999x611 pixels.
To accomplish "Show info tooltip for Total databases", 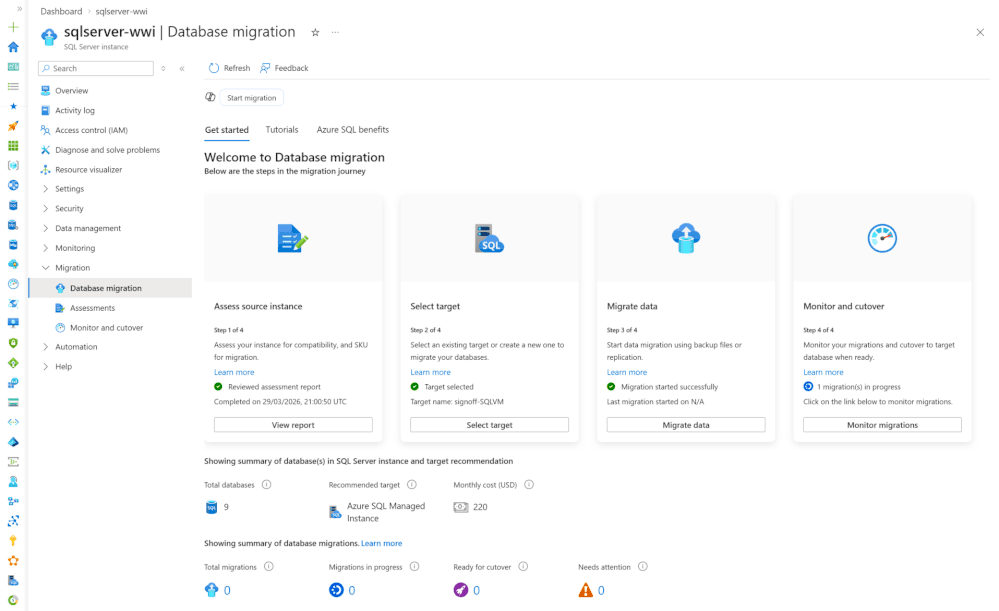I will [x=266, y=485].
